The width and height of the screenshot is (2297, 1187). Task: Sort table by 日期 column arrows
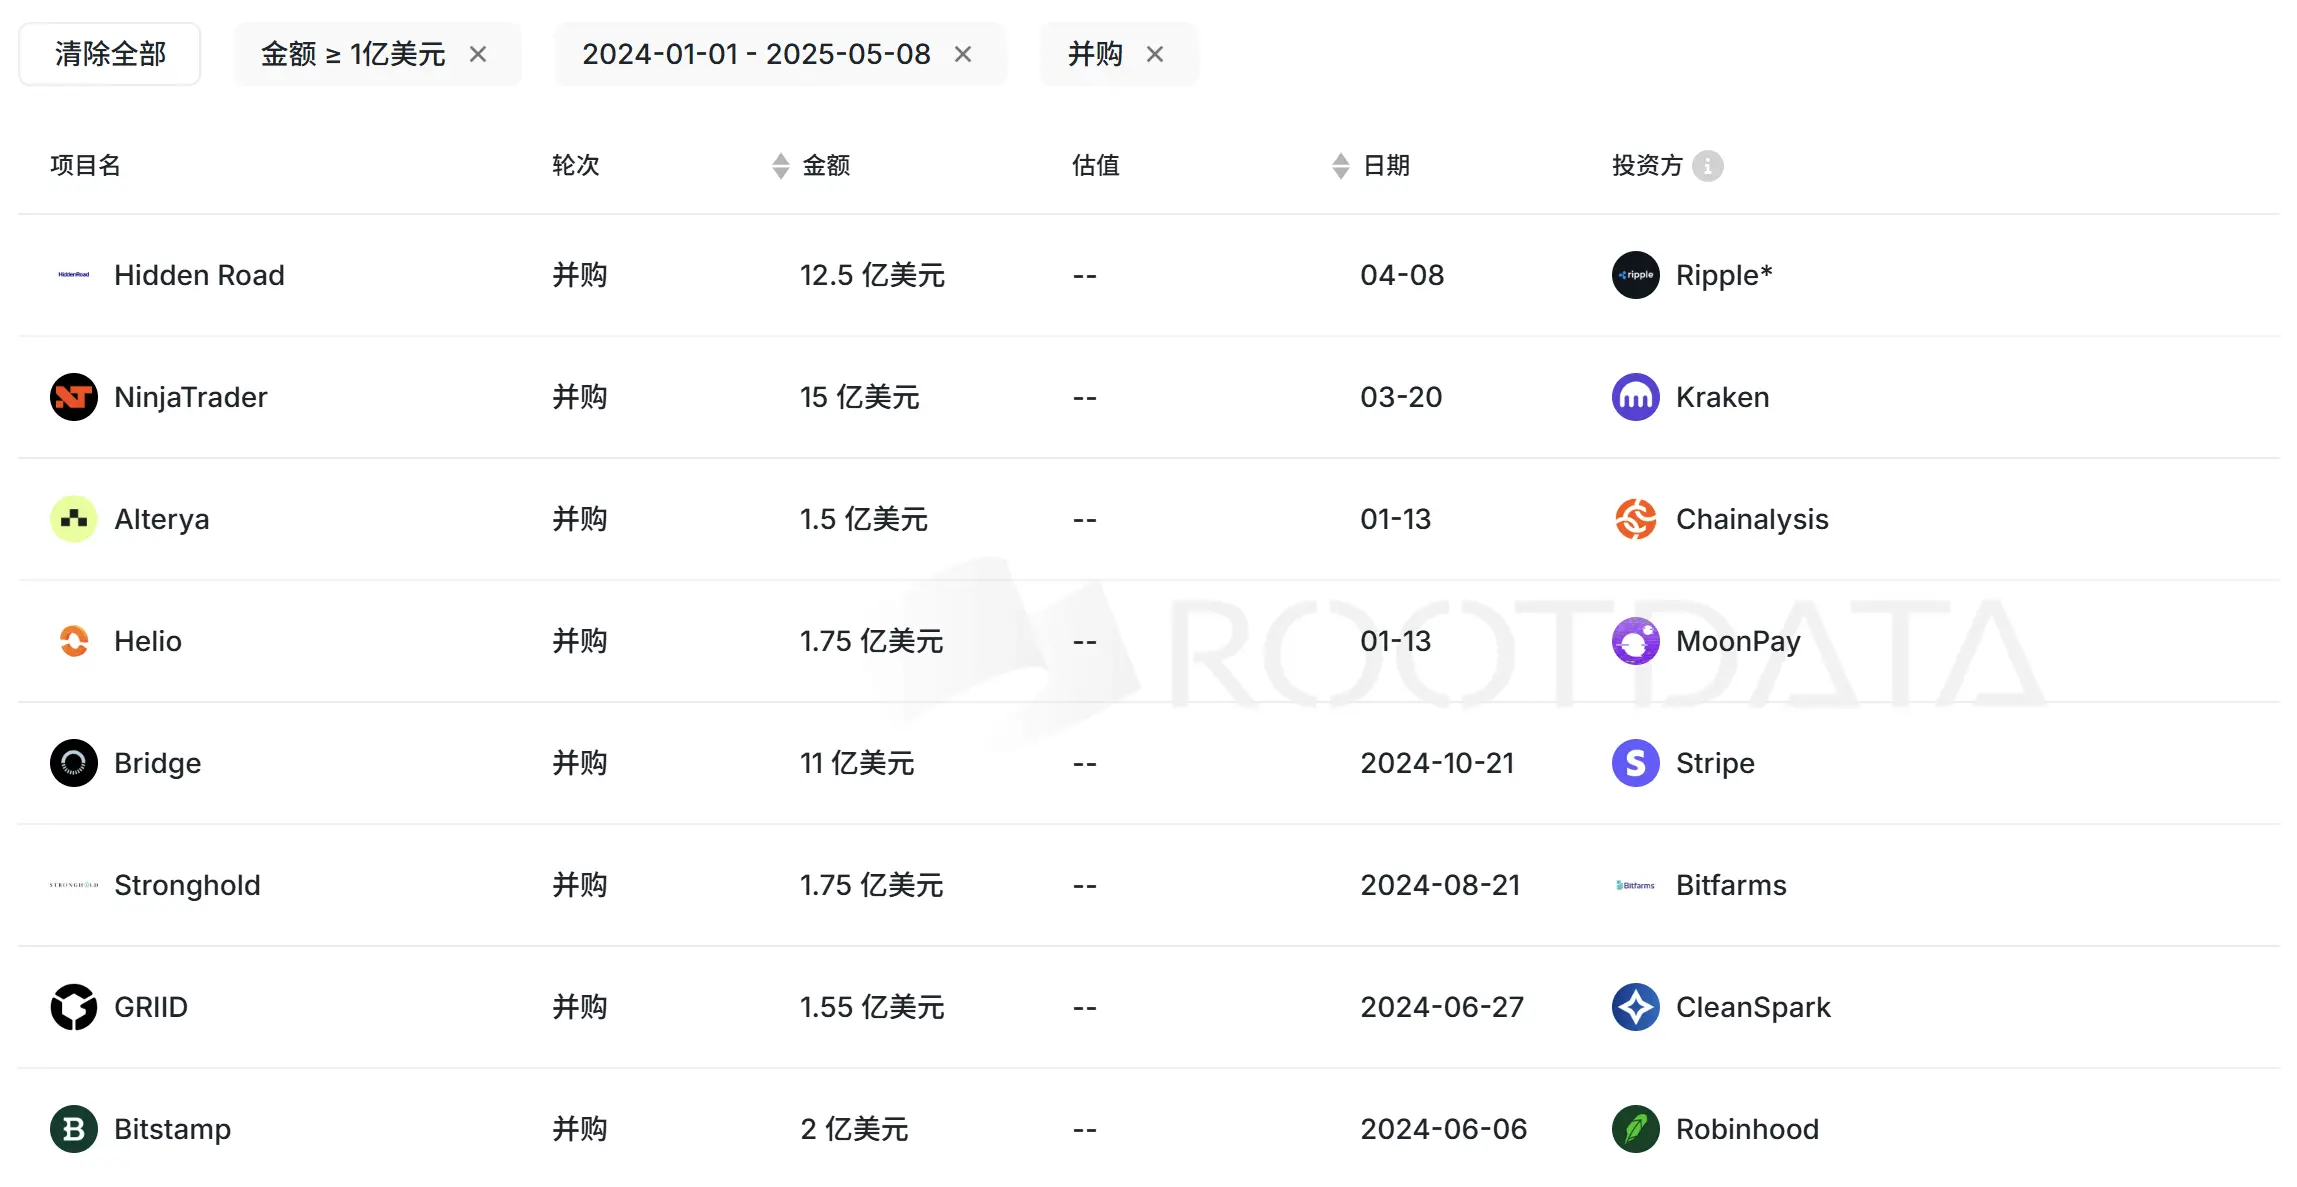coord(1341,166)
